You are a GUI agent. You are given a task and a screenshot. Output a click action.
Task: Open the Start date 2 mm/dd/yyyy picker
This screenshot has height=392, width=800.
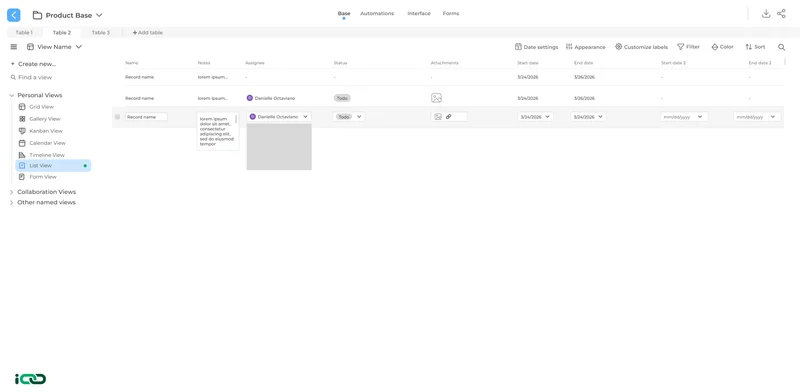[x=684, y=117]
